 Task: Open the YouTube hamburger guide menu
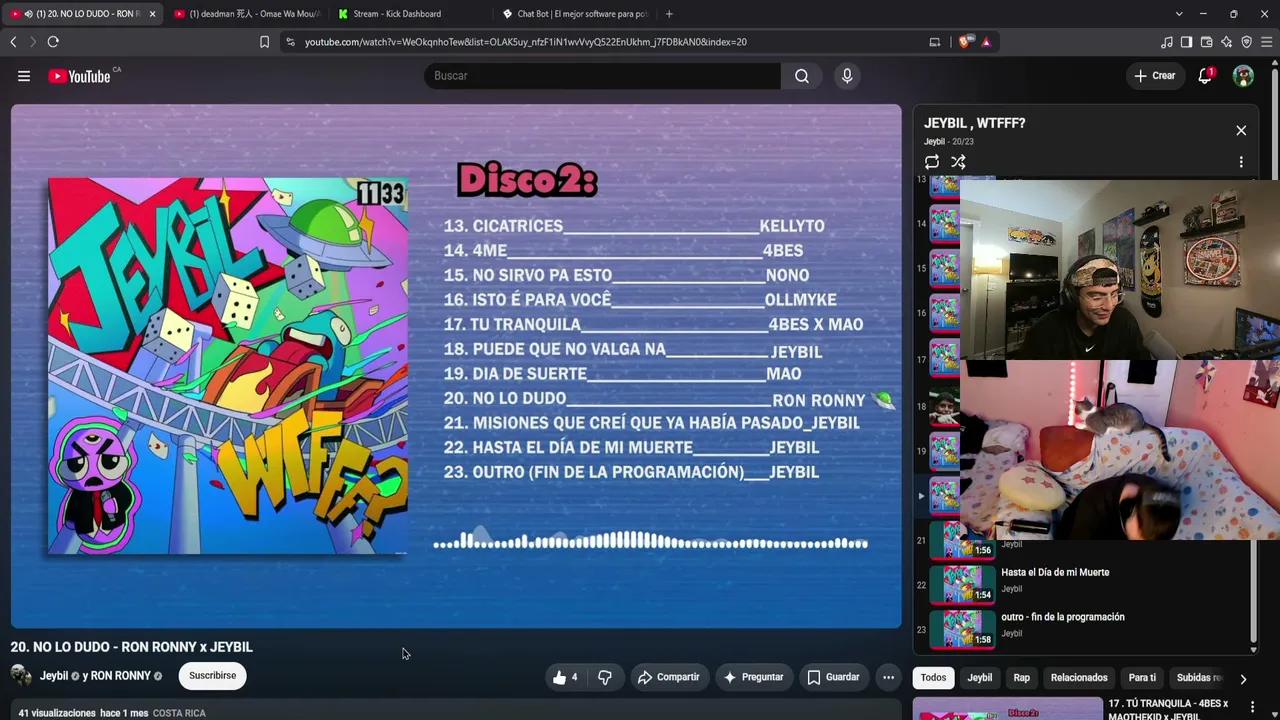tap(24, 76)
